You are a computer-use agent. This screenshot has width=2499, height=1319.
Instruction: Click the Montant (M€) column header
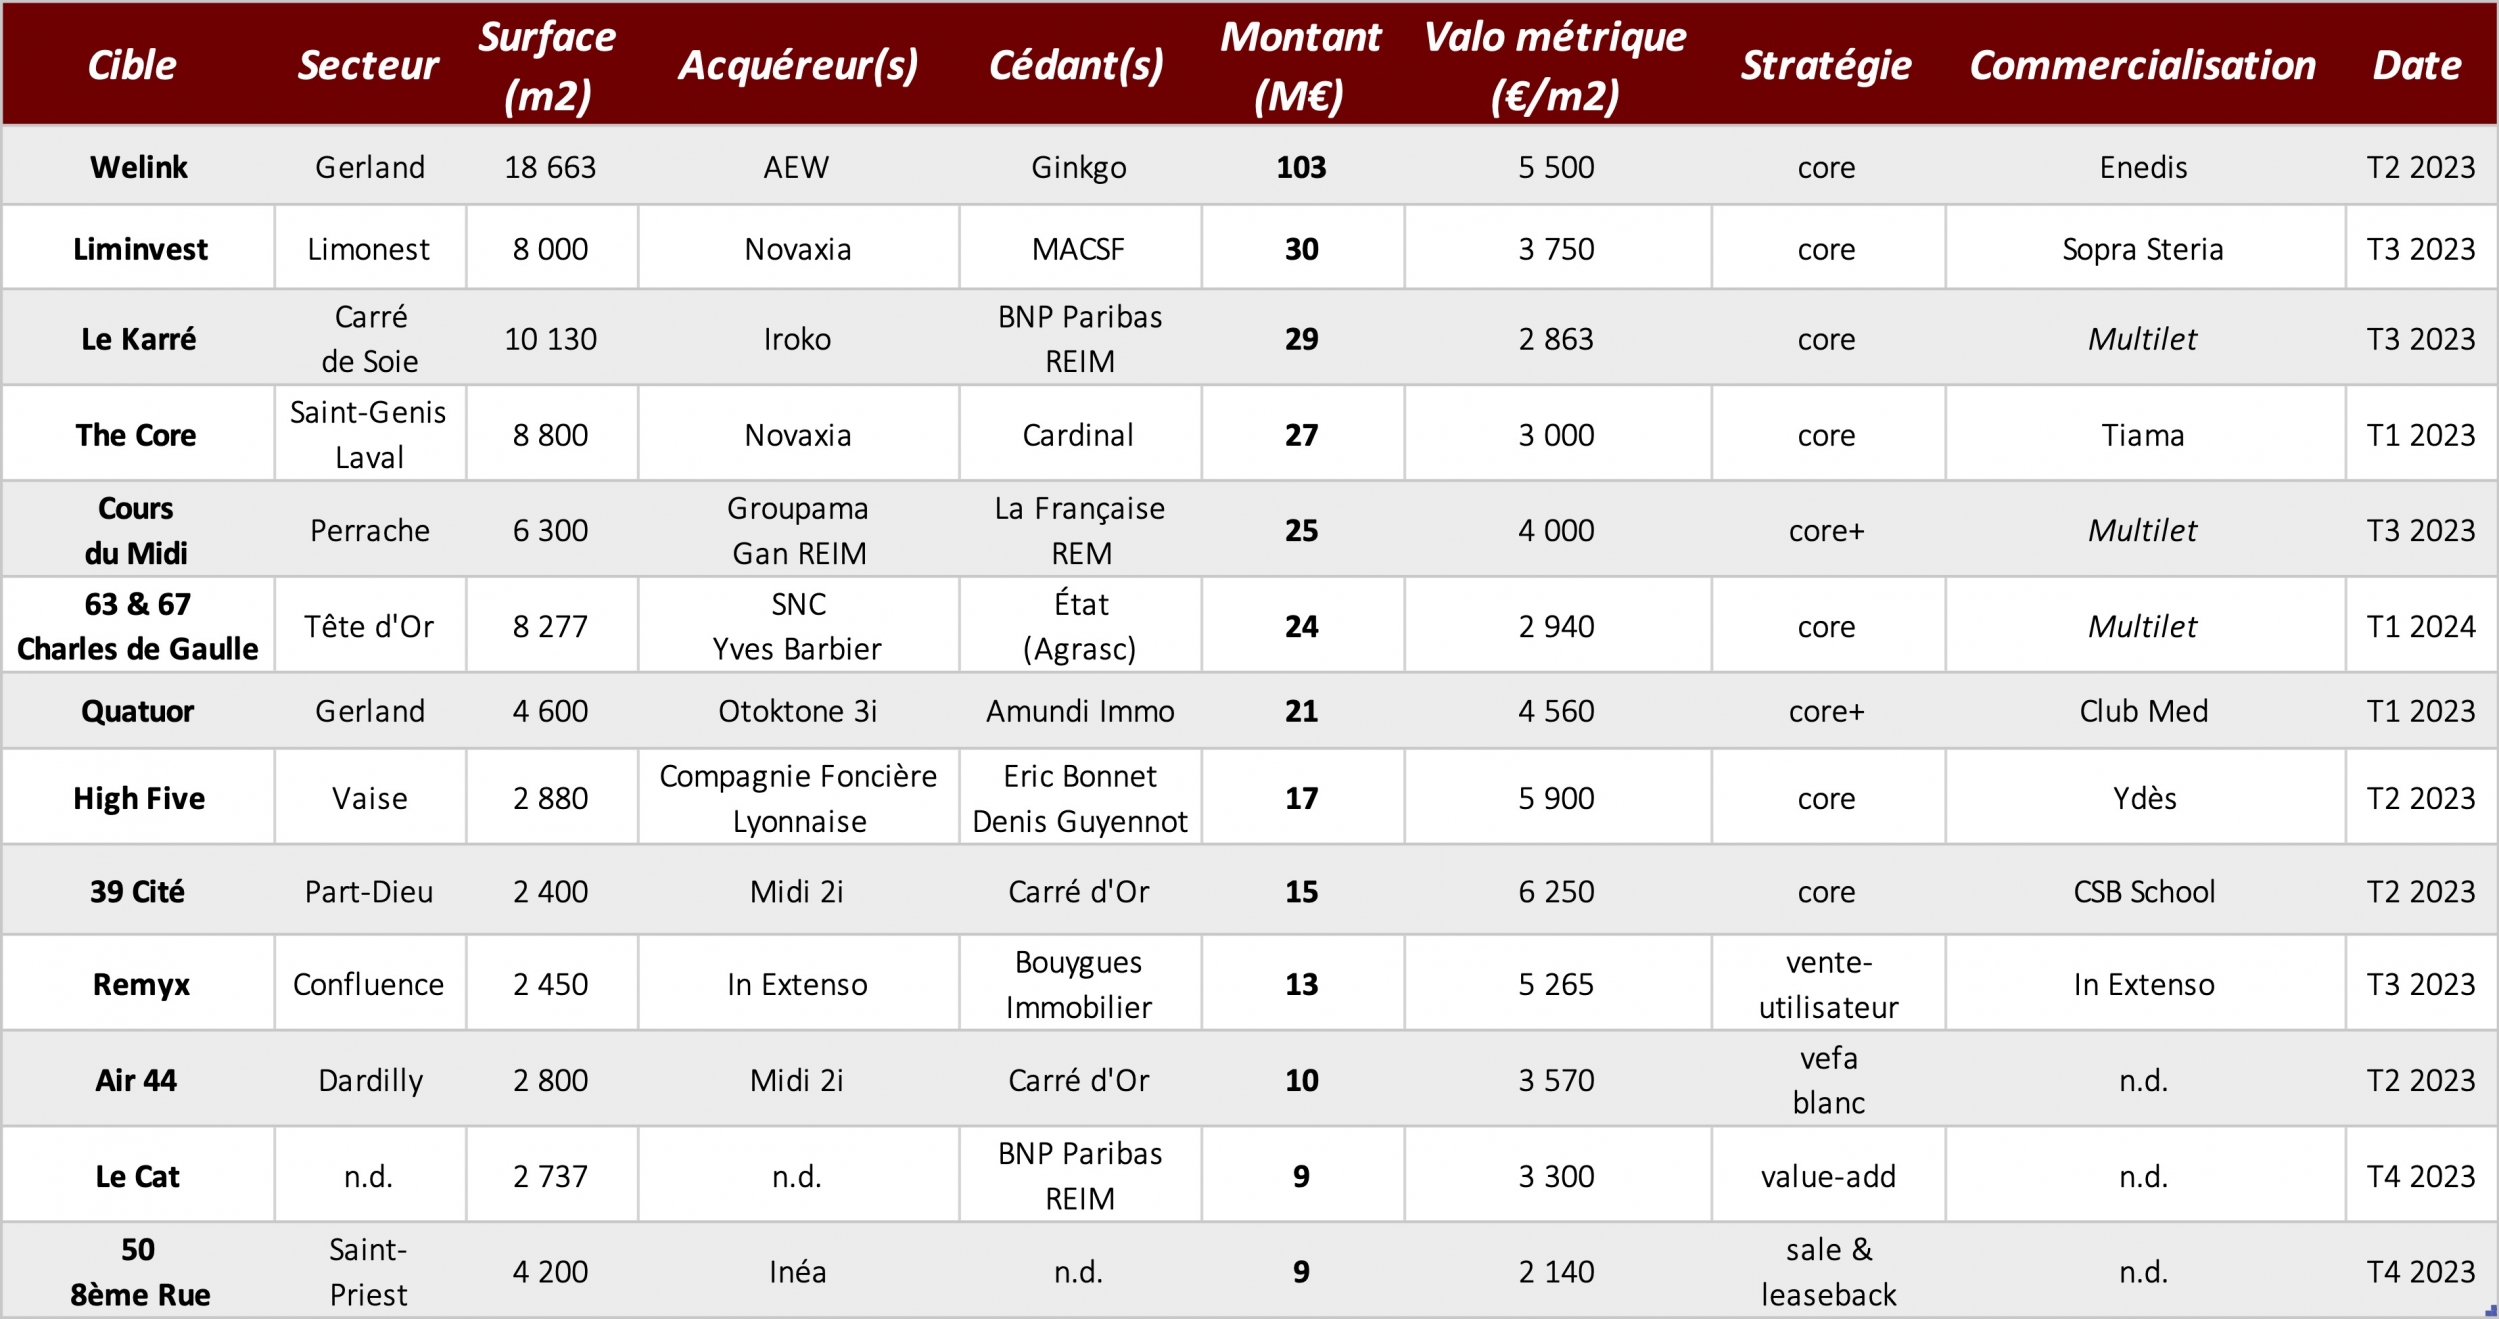(1300, 65)
